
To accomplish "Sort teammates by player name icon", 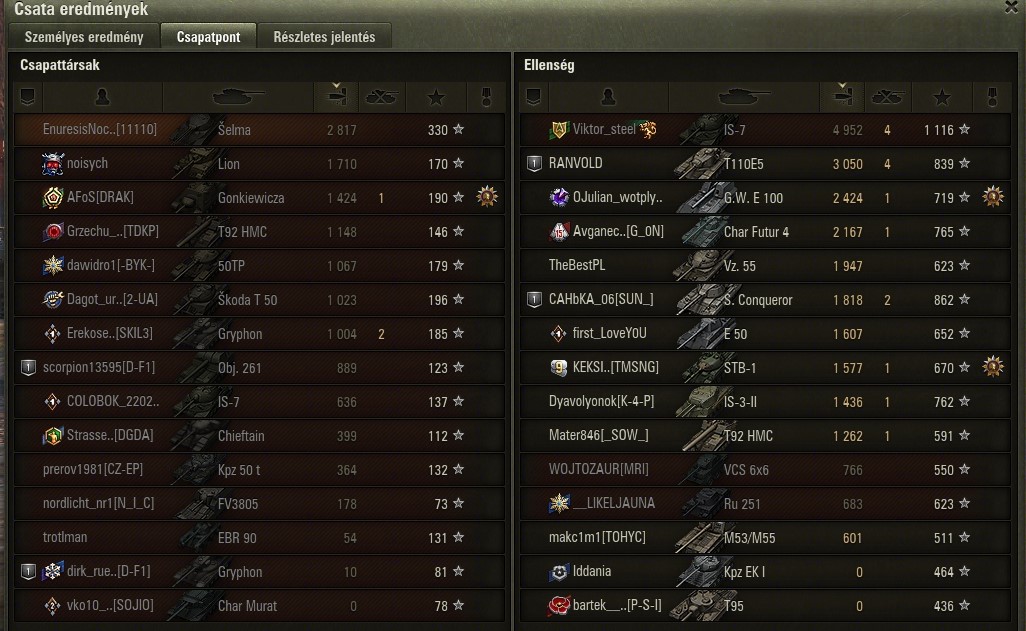I will click(x=102, y=98).
